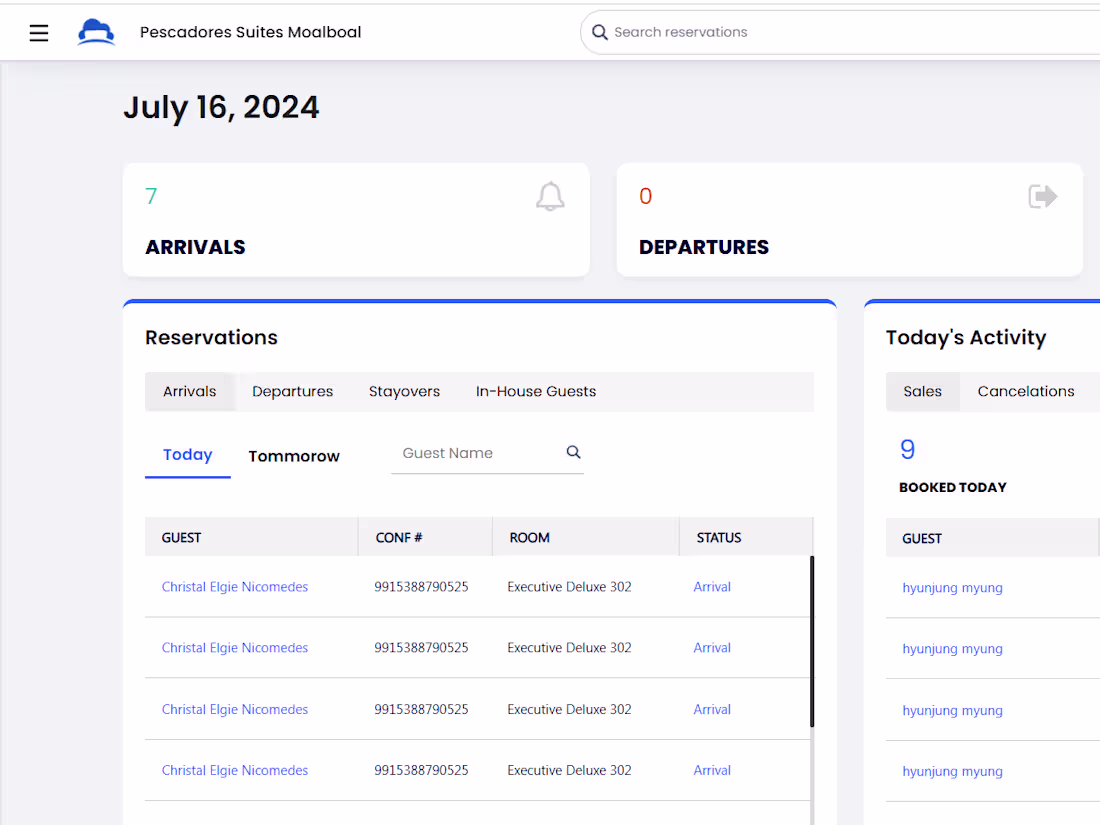Click the magnifier beside the Guest Name field
Viewport: 1100px width, 825px height.
pyautogui.click(x=573, y=451)
